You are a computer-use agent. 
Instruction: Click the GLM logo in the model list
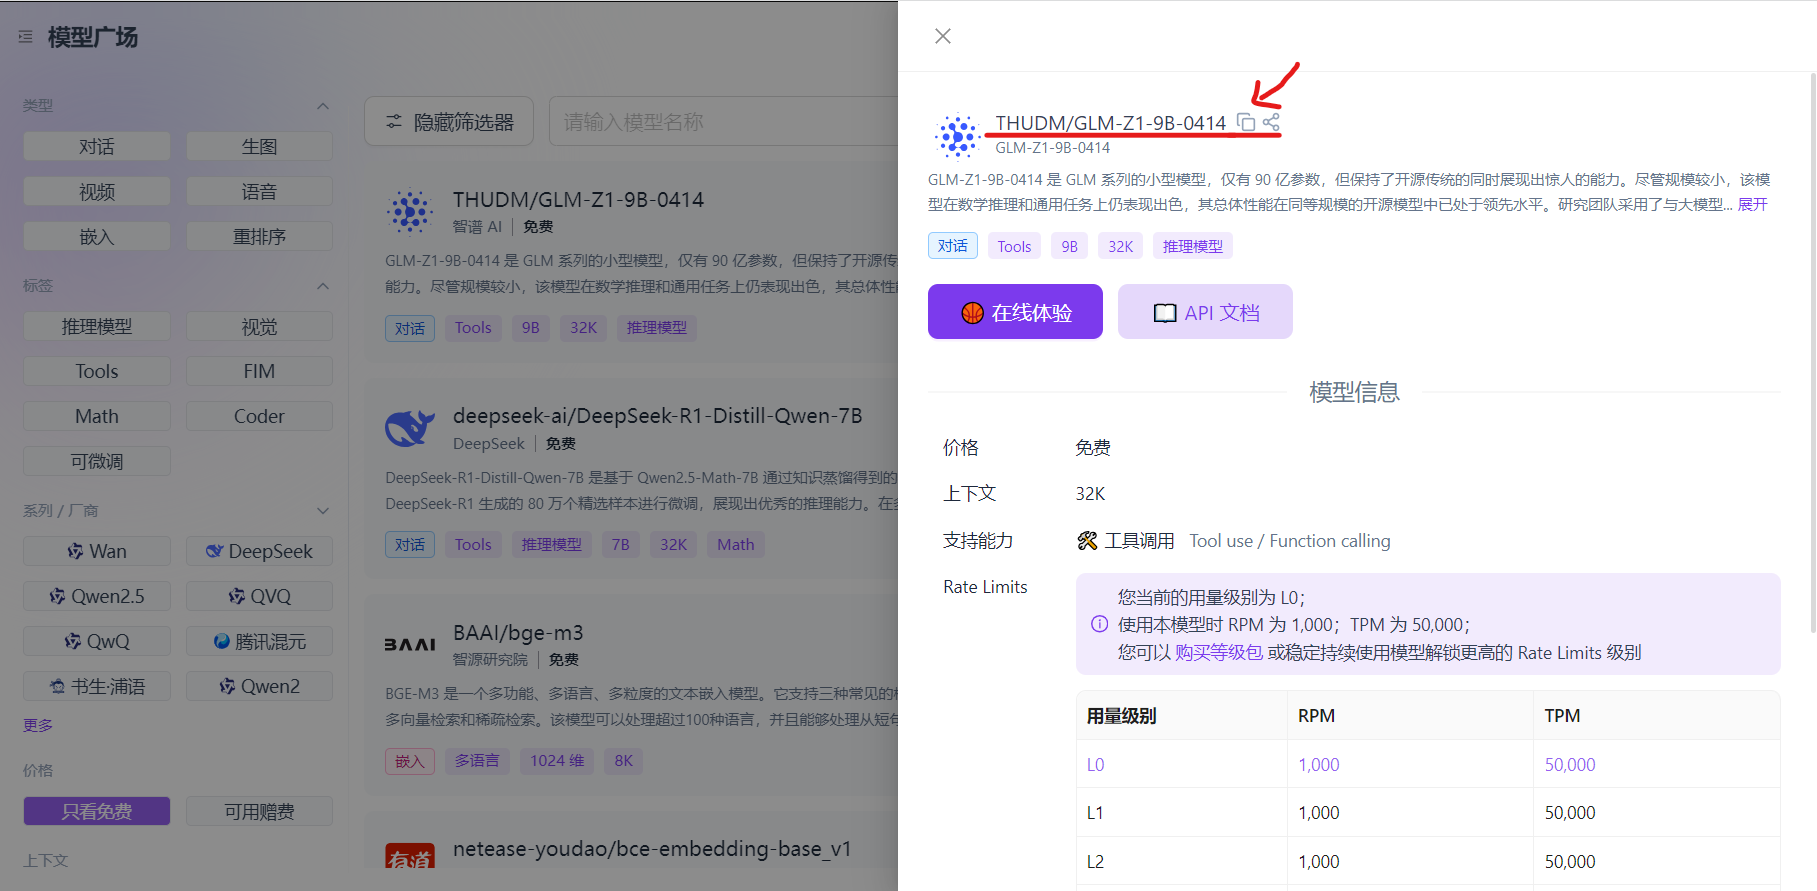point(409,212)
